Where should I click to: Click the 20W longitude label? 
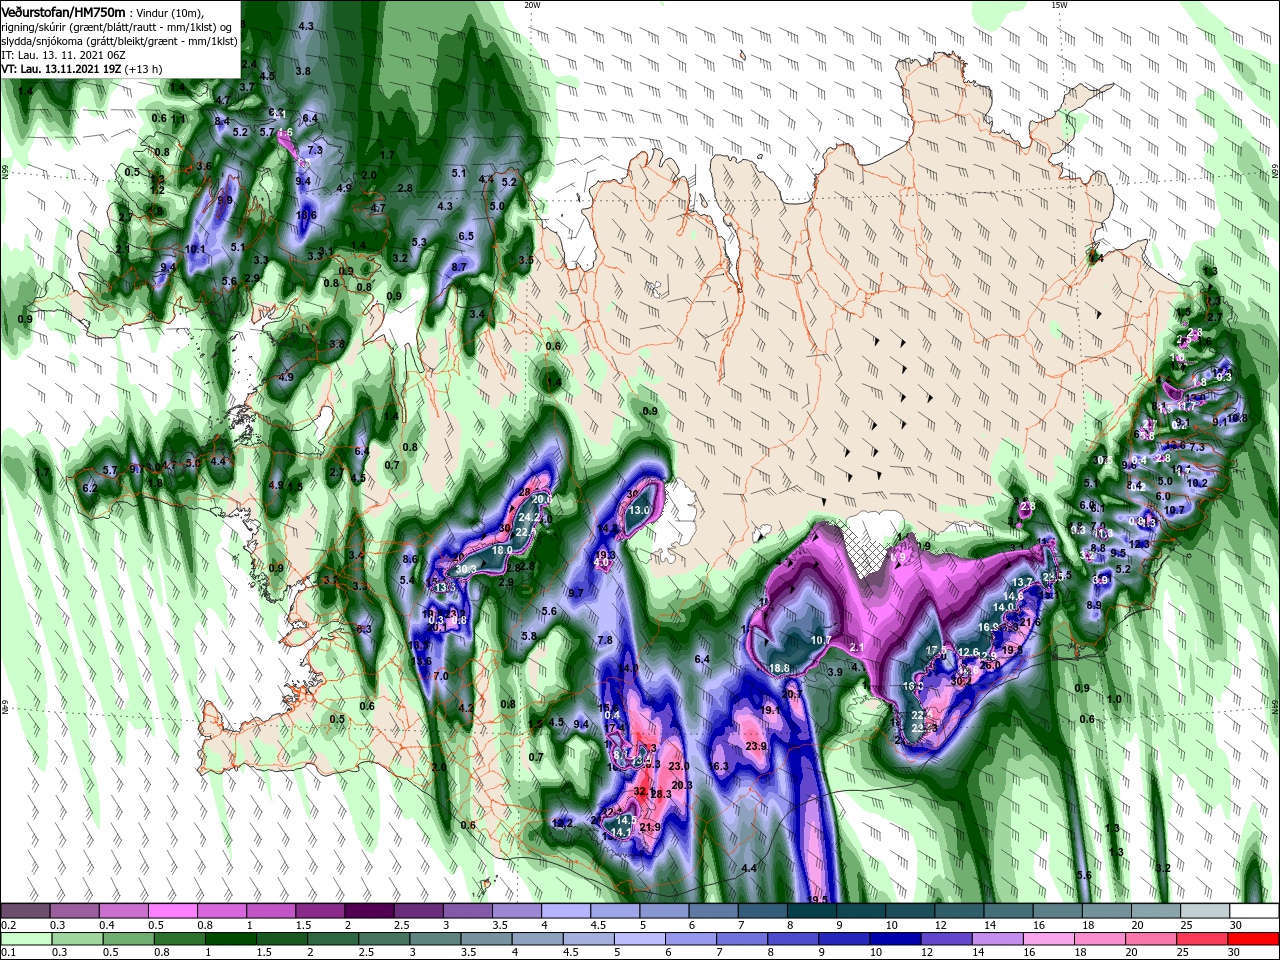532,5
